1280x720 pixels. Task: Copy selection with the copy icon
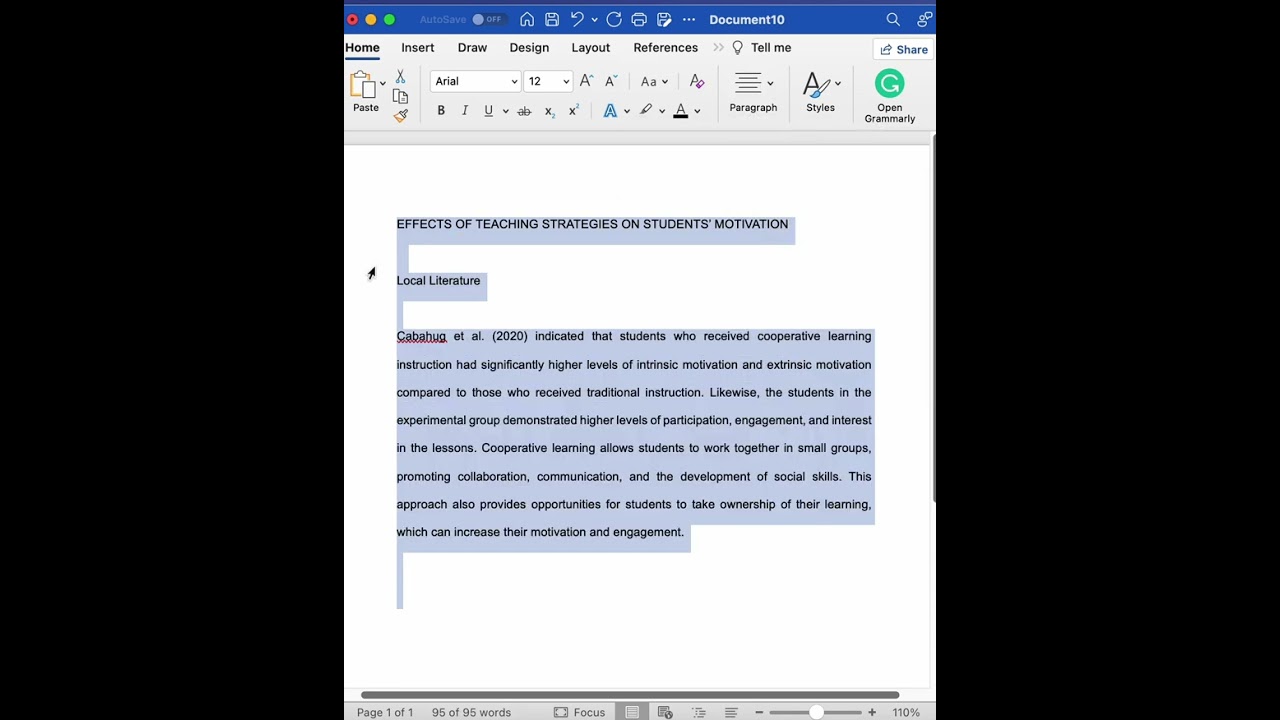pyautogui.click(x=400, y=96)
